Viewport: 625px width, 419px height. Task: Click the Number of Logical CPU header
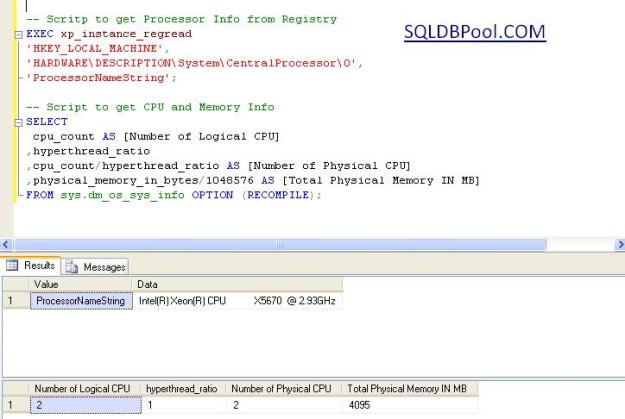83,388
